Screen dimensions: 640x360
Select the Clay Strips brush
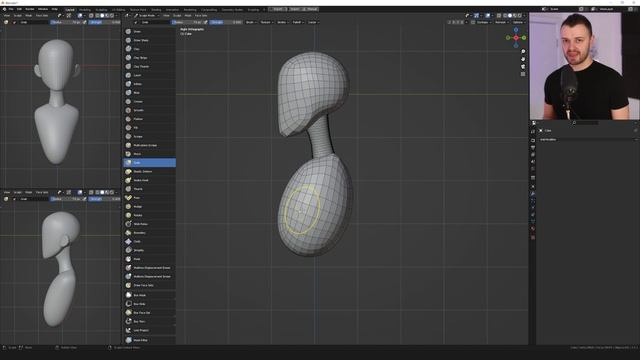coord(149,58)
